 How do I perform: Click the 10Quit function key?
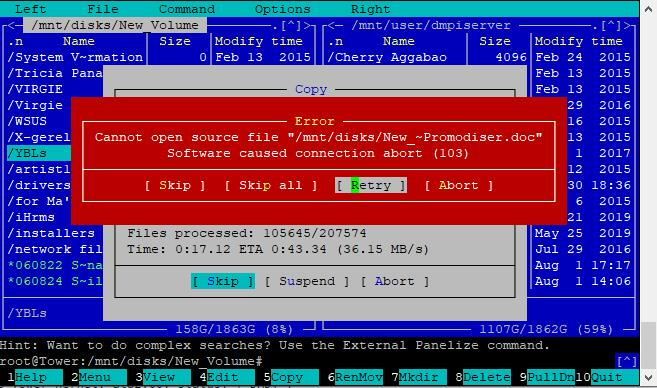[x=607, y=377]
